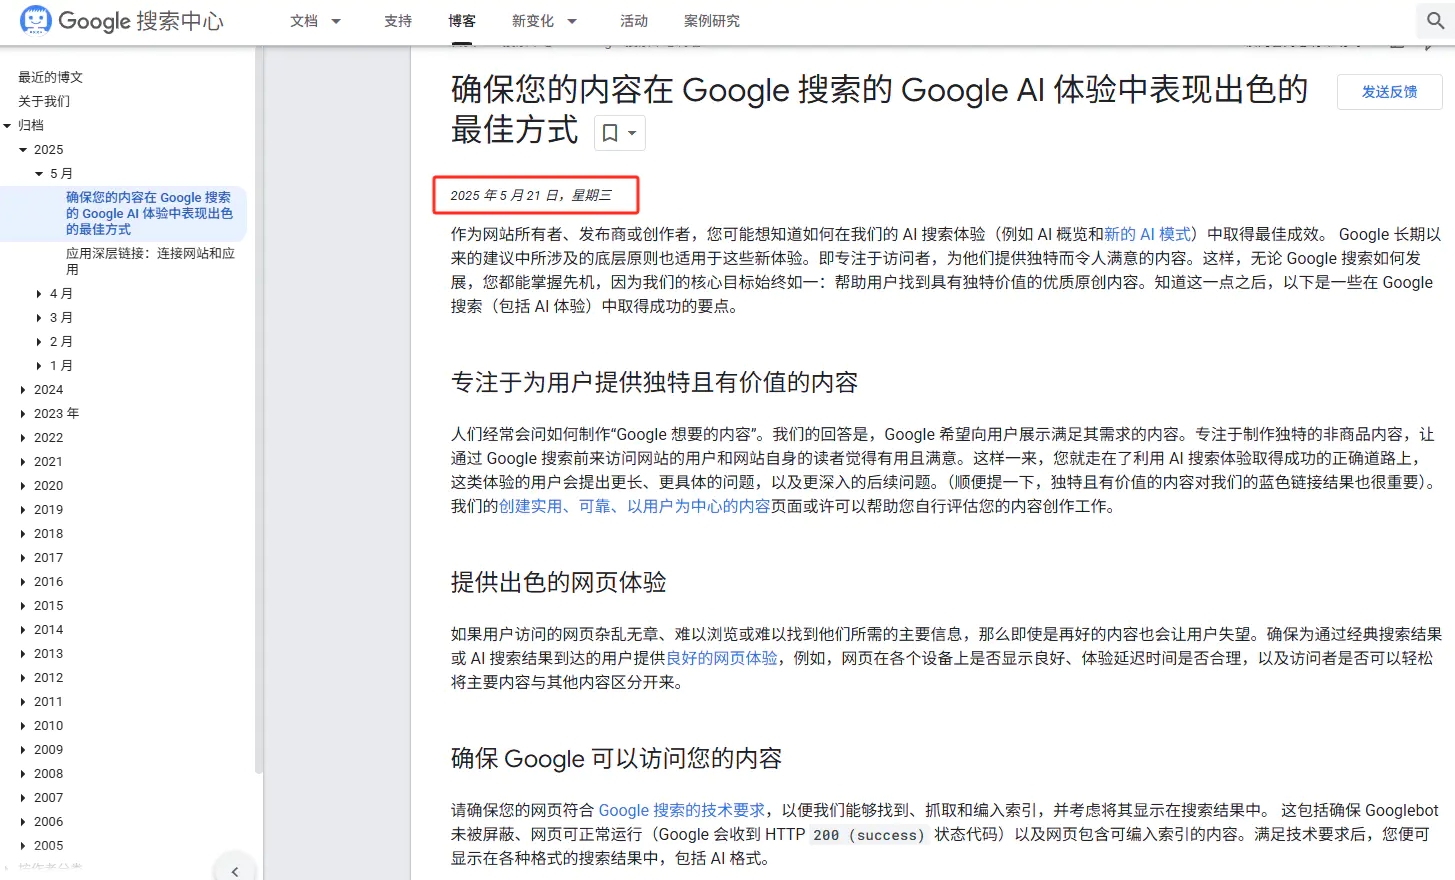
Task: Expand the 2024 archive year
Action: 23,389
